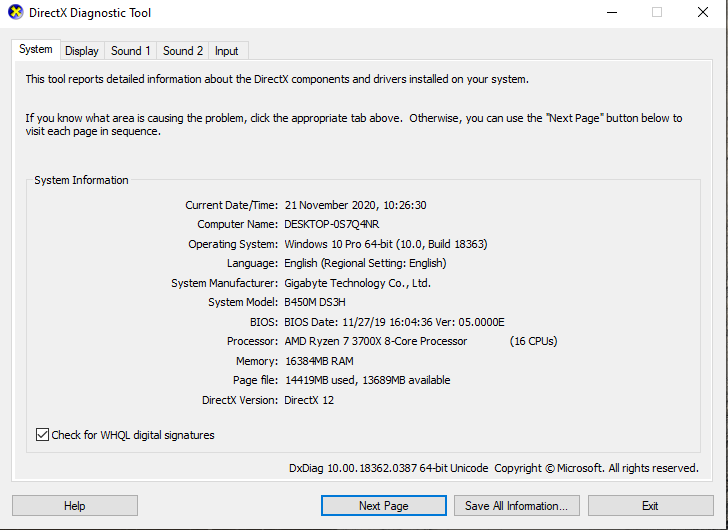Open the Help button
The image size is (728, 530).
pyautogui.click(x=75, y=505)
